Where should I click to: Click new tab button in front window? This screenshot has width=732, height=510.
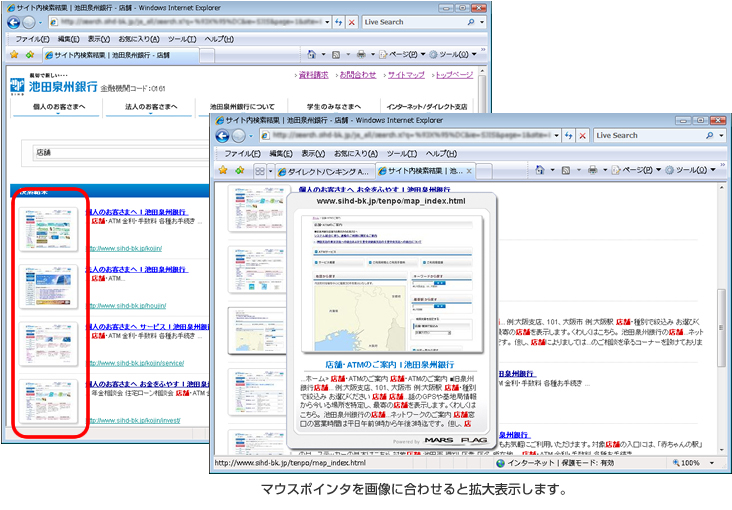click(484, 172)
